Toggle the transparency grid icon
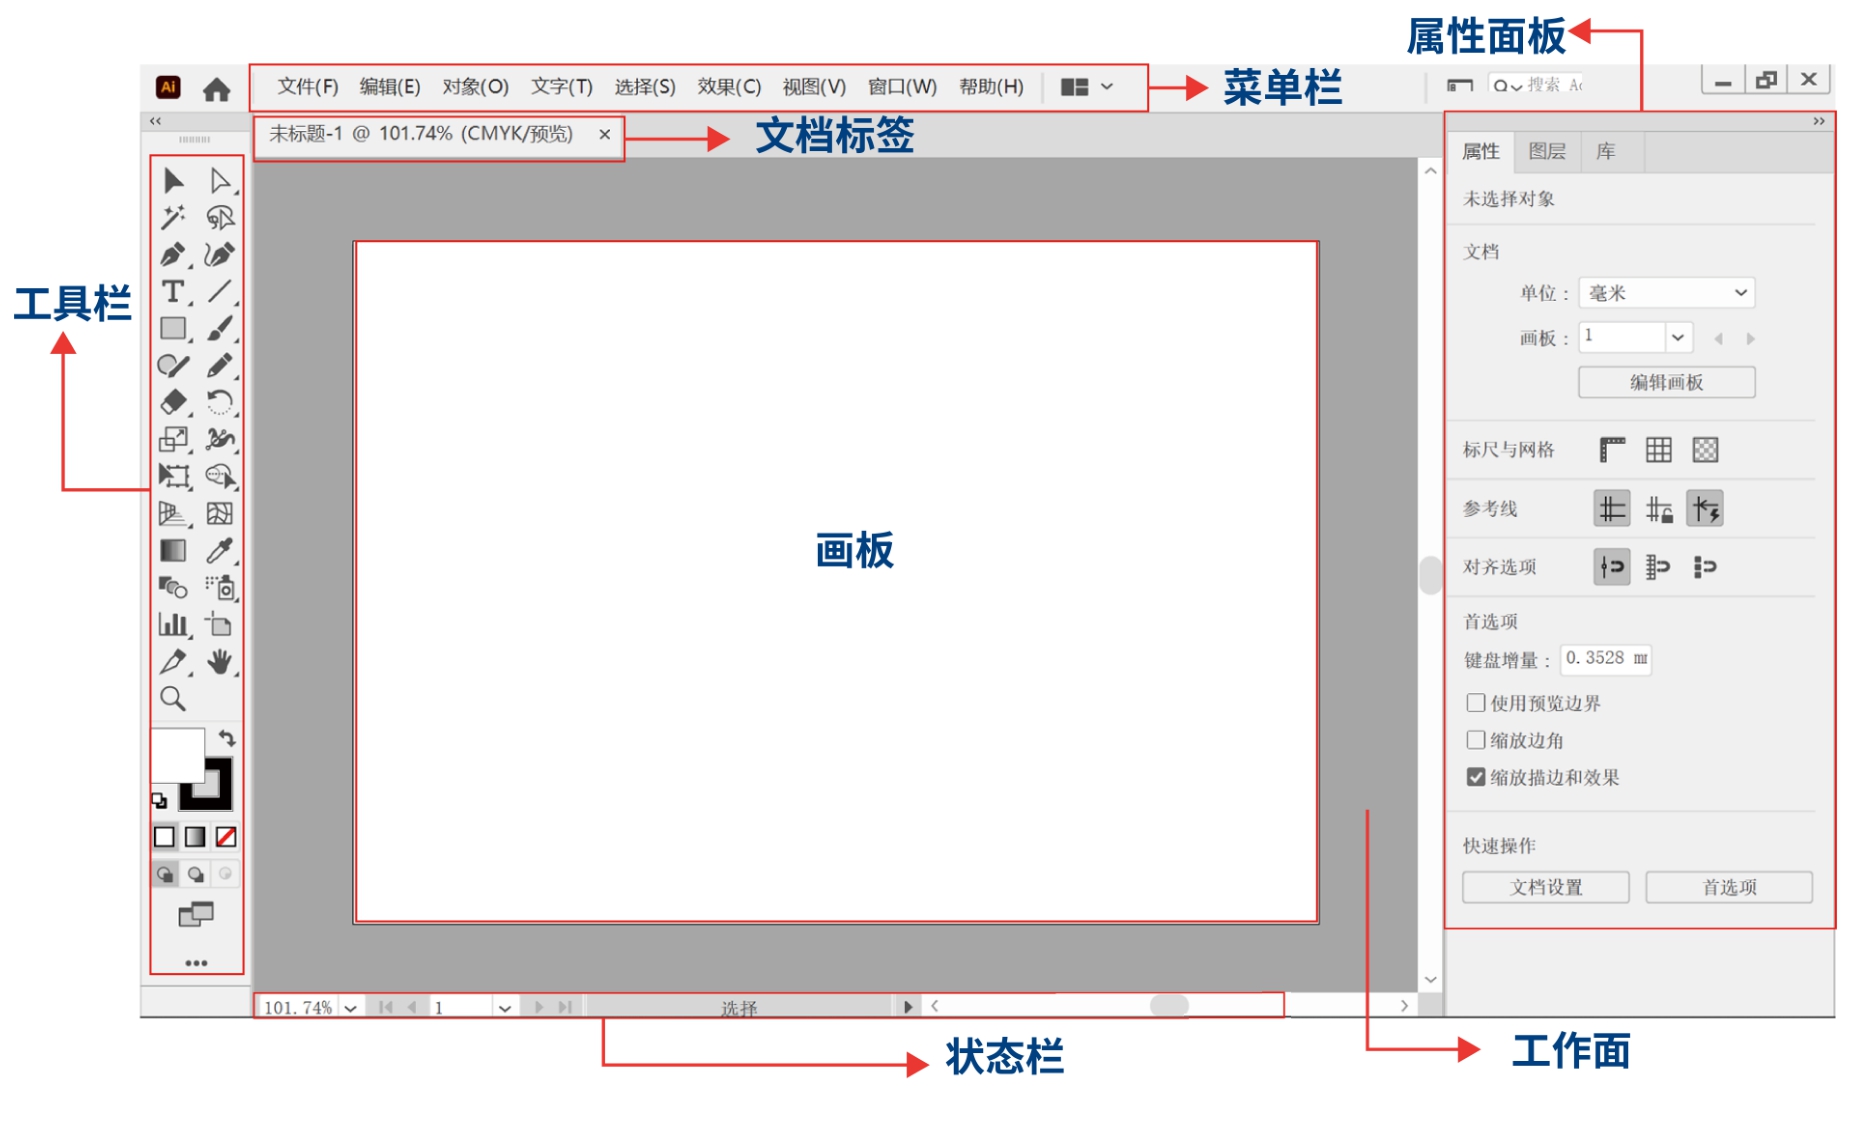The height and width of the screenshot is (1128, 1858). point(1705,450)
